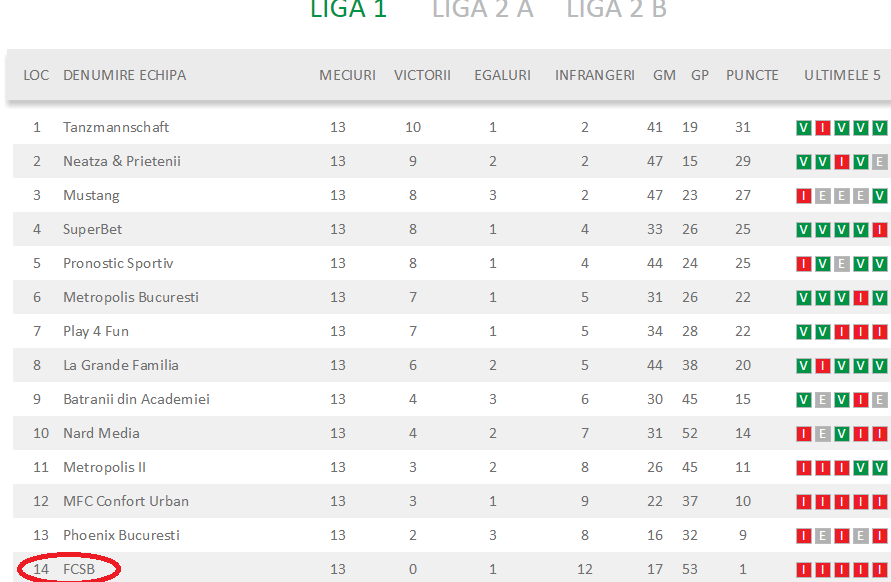Click the red I badge for La Grande Familia
This screenshot has height=582, width=891.
[822, 366]
